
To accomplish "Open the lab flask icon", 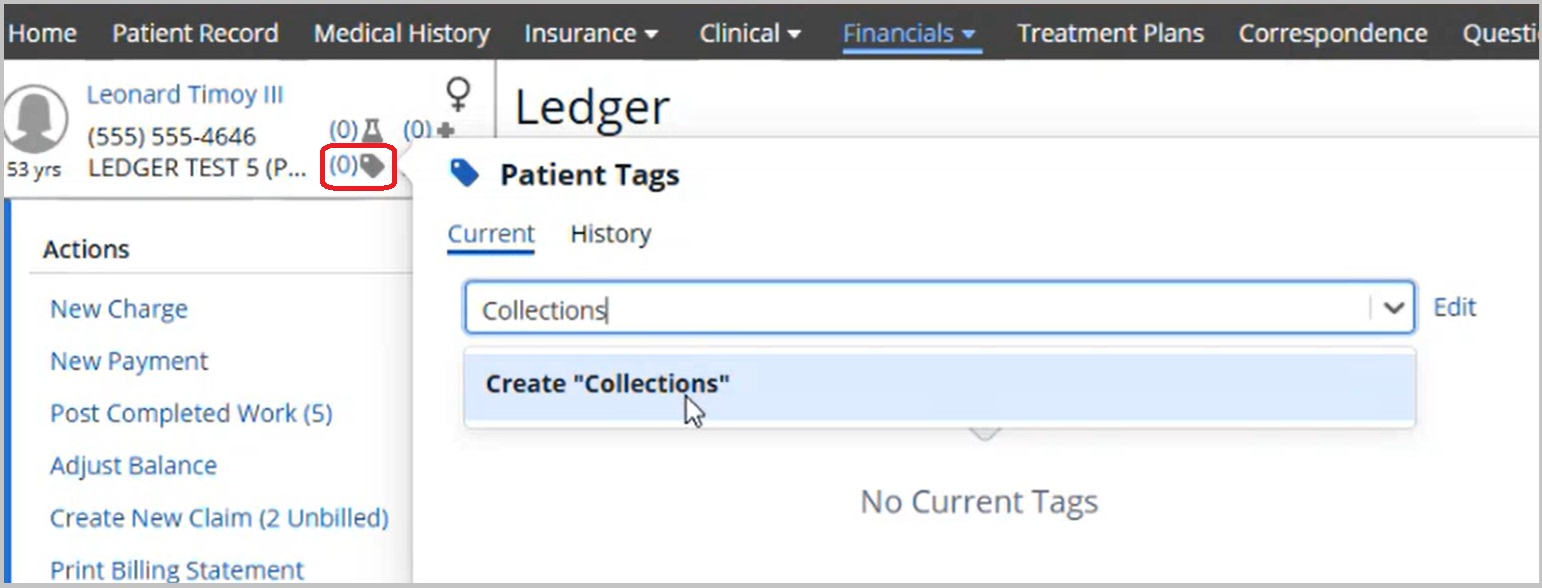I will (372, 129).
